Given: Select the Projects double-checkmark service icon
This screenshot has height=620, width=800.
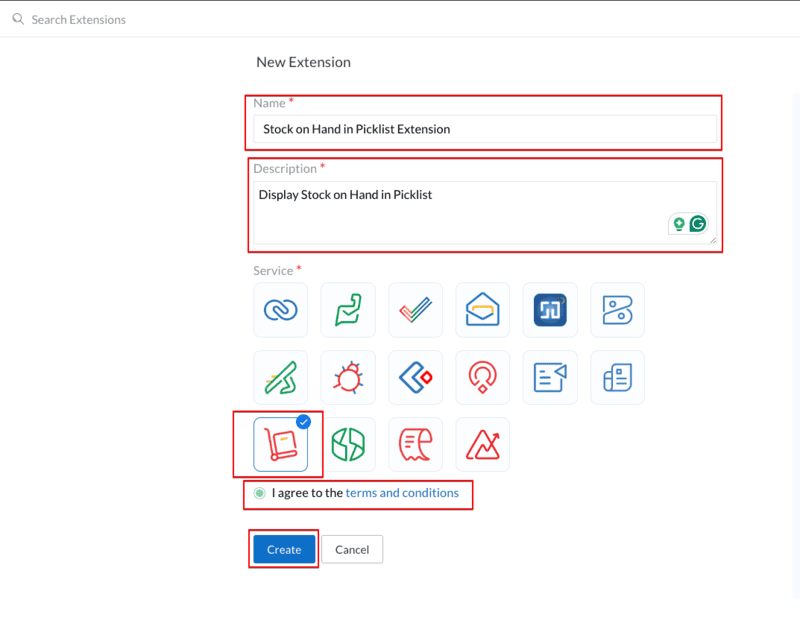Looking at the screenshot, I should [415, 310].
